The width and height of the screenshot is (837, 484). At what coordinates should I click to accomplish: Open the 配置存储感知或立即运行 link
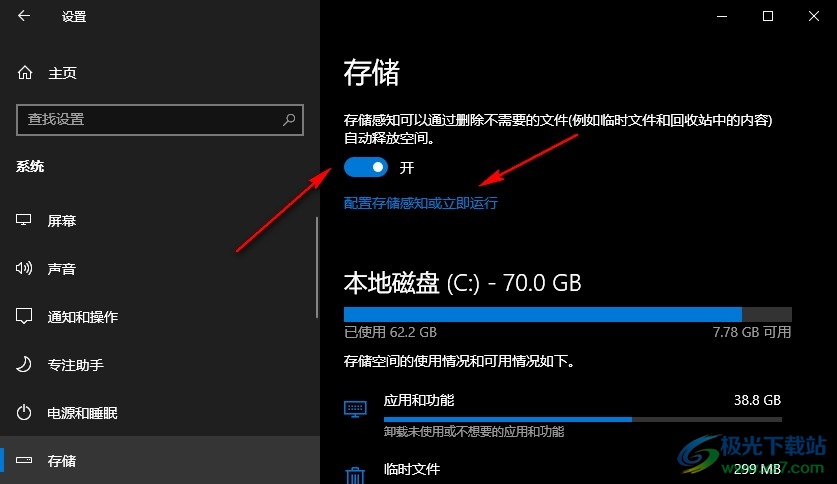[x=421, y=203]
